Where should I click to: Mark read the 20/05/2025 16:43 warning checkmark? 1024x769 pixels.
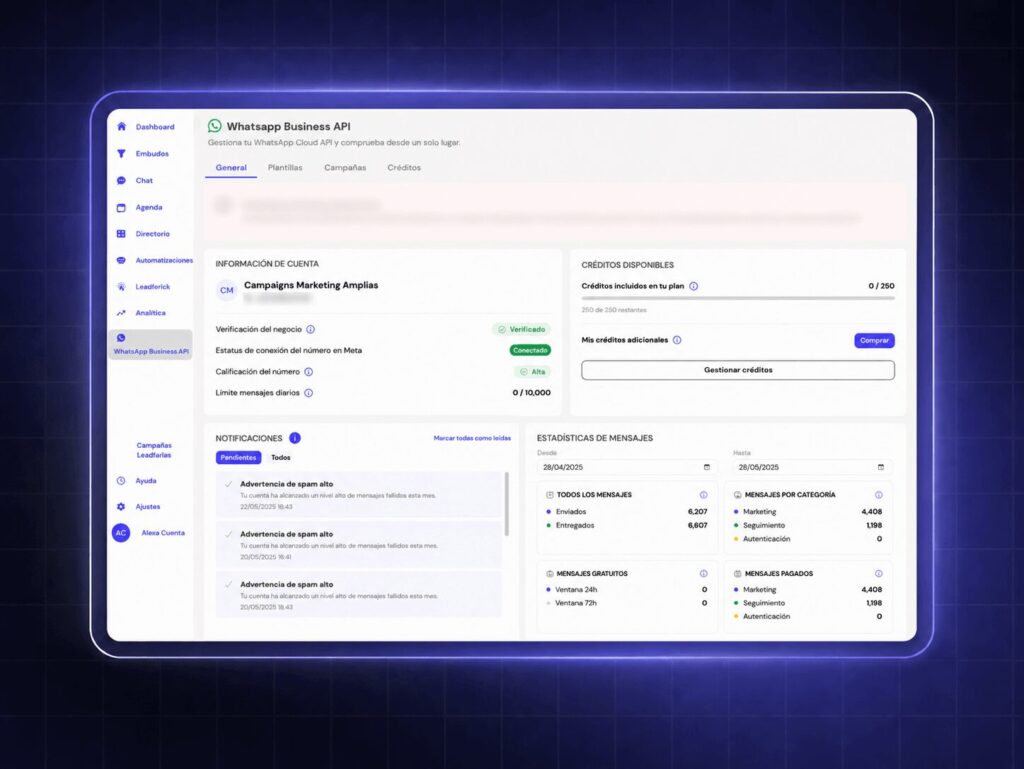229,584
